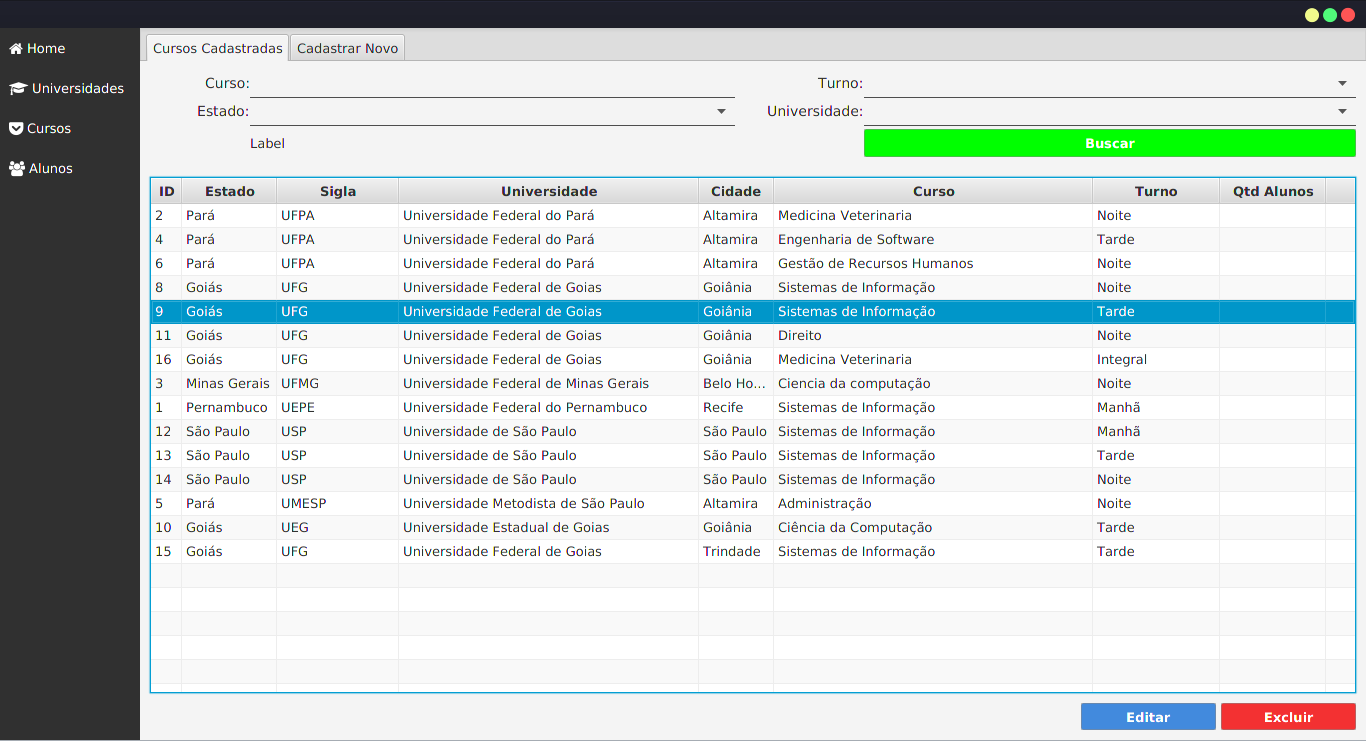Screen dimensions: 1366x741
Task: Open the Home menu label
Action: [46, 48]
